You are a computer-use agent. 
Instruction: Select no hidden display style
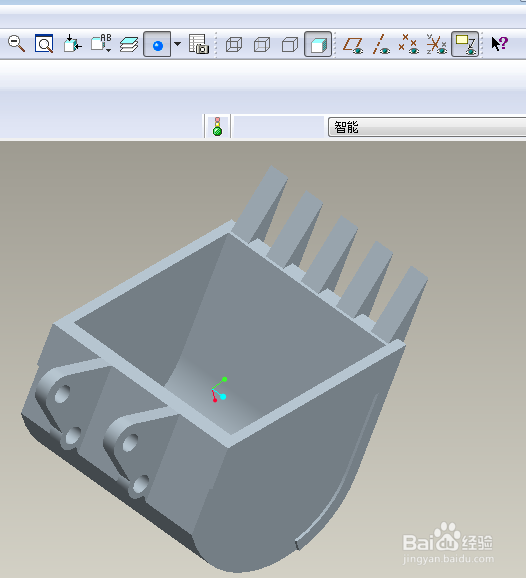[290, 45]
